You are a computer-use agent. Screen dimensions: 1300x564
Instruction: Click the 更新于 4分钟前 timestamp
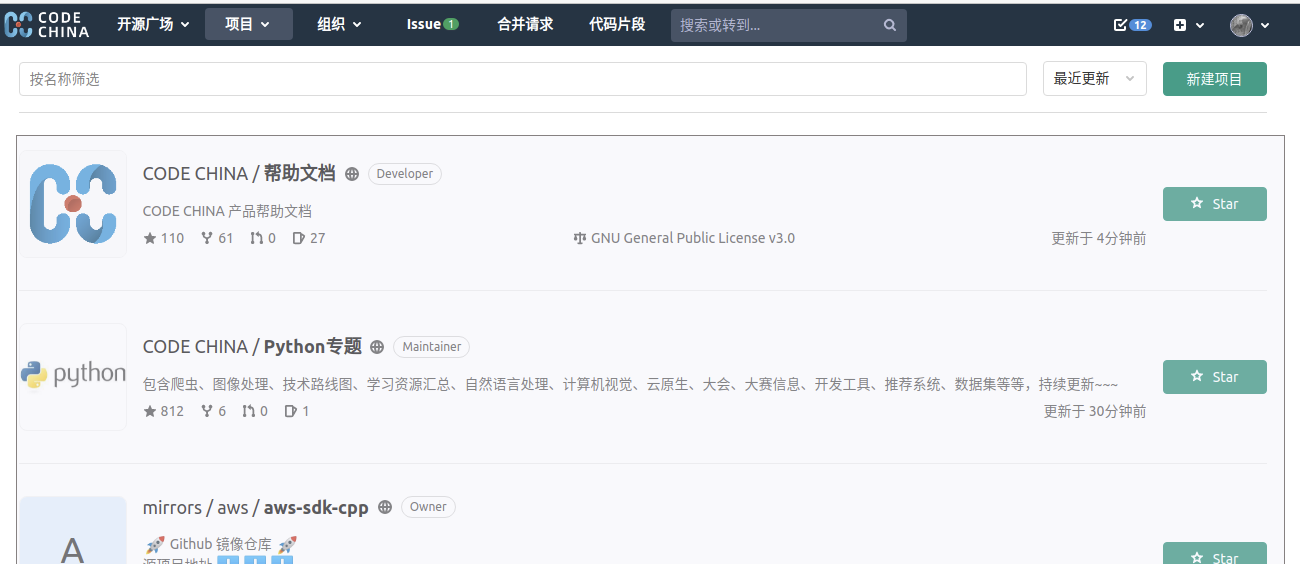pyautogui.click(x=1099, y=238)
